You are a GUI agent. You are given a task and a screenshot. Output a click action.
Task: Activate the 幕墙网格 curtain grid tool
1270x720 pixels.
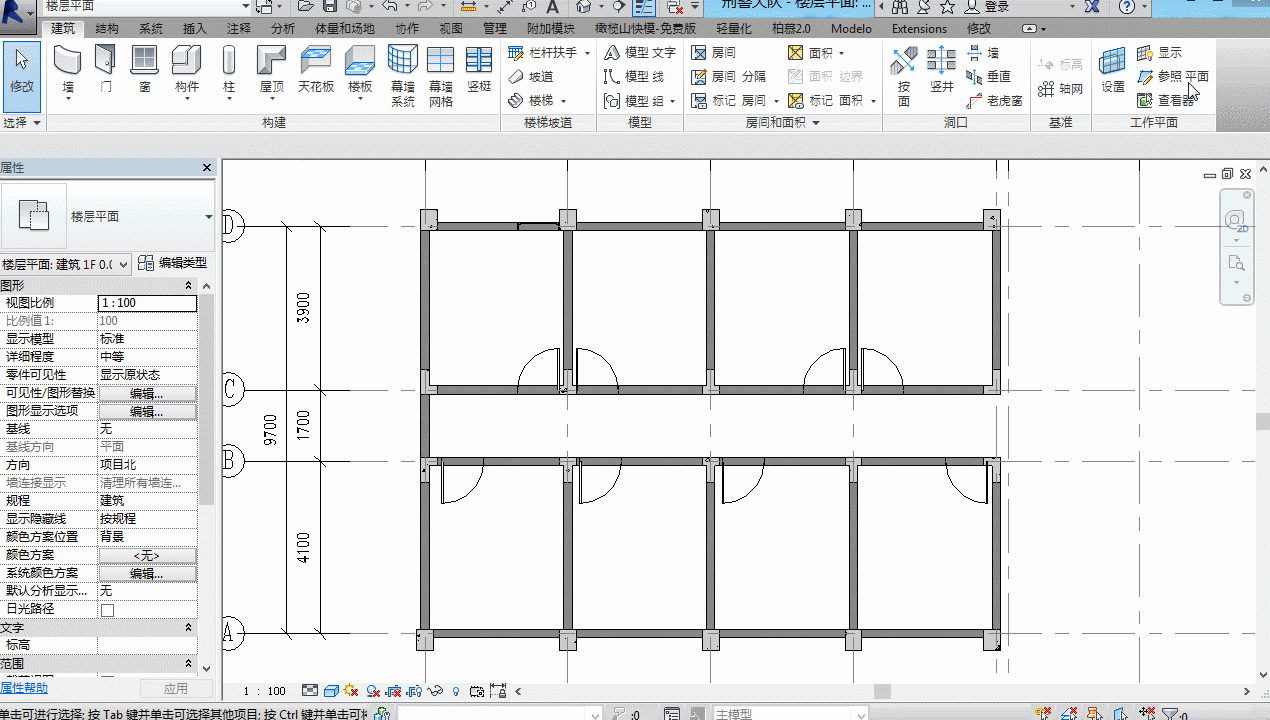click(441, 77)
